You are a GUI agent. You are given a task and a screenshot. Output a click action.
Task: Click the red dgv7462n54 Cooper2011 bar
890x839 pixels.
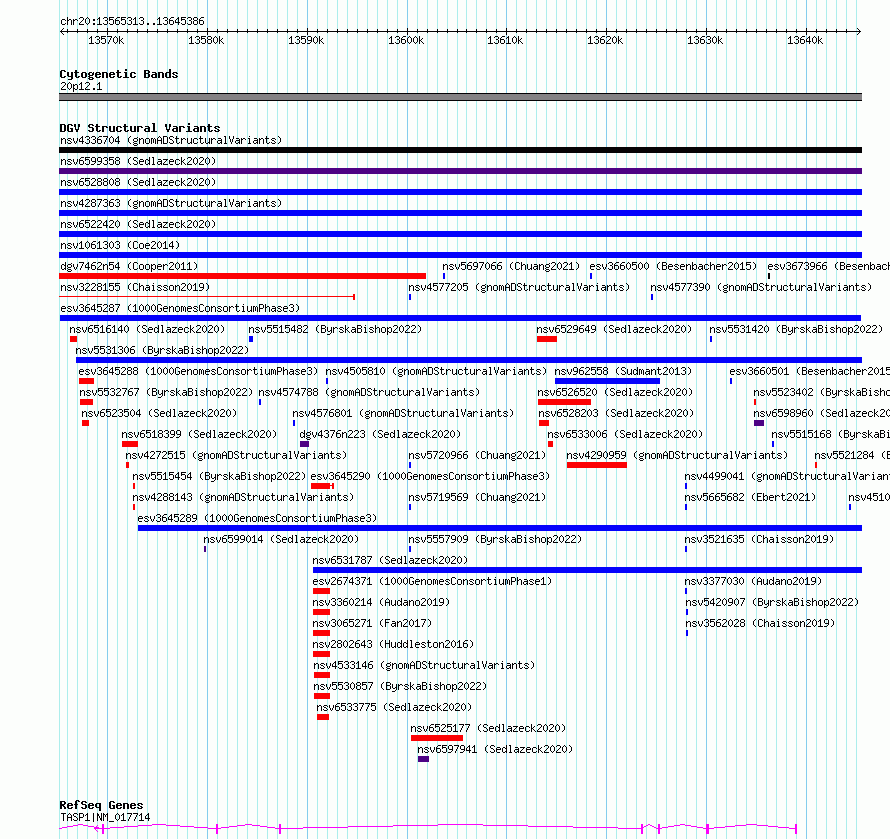[242, 276]
